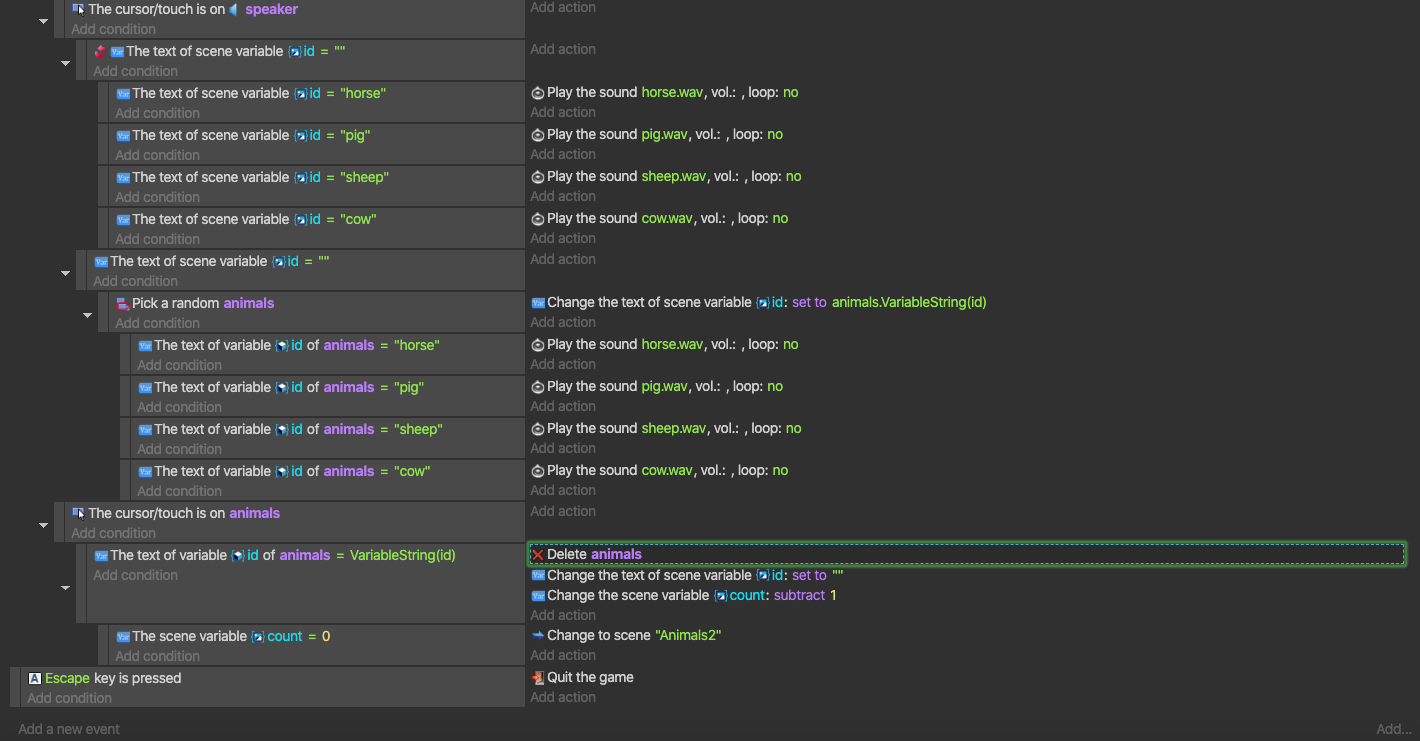Image resolution: width=1420 pixels, height=741 pixels.
Task: Select the Delete animals action row
Action: 967,554
